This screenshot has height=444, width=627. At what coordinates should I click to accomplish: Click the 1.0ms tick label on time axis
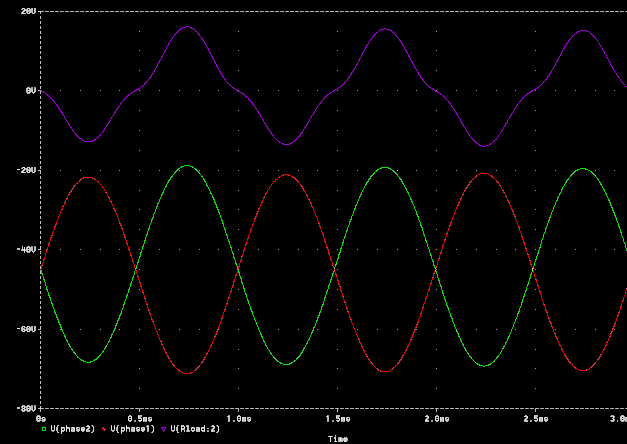pyautogui.click(x=238, y=417)
